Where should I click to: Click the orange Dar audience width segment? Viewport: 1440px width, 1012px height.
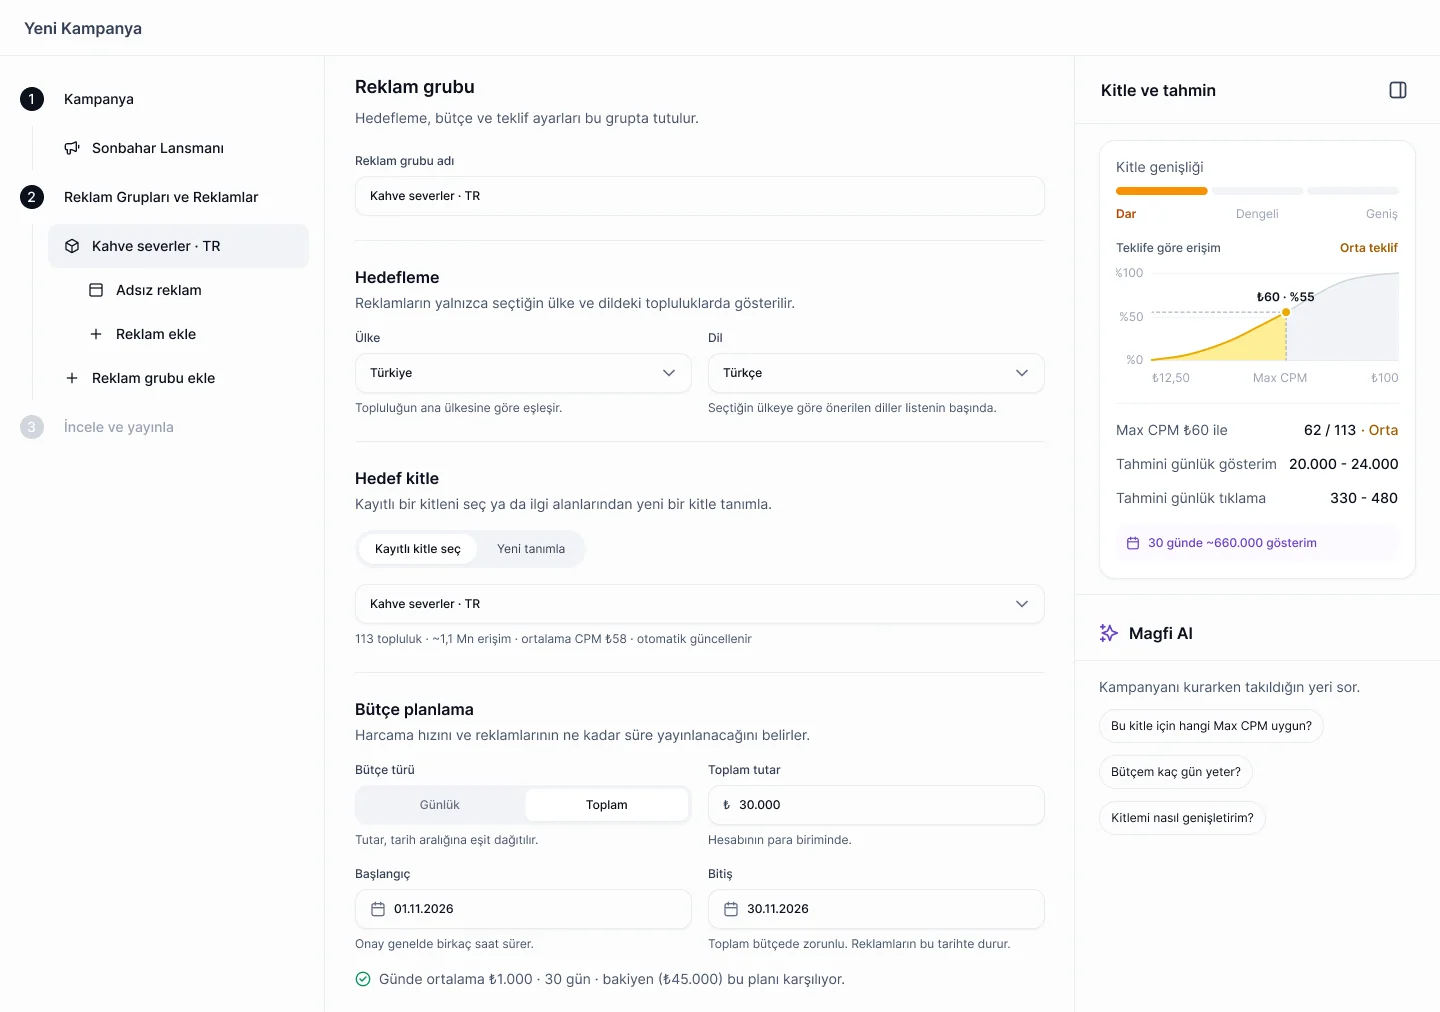tap(1162, 191)
